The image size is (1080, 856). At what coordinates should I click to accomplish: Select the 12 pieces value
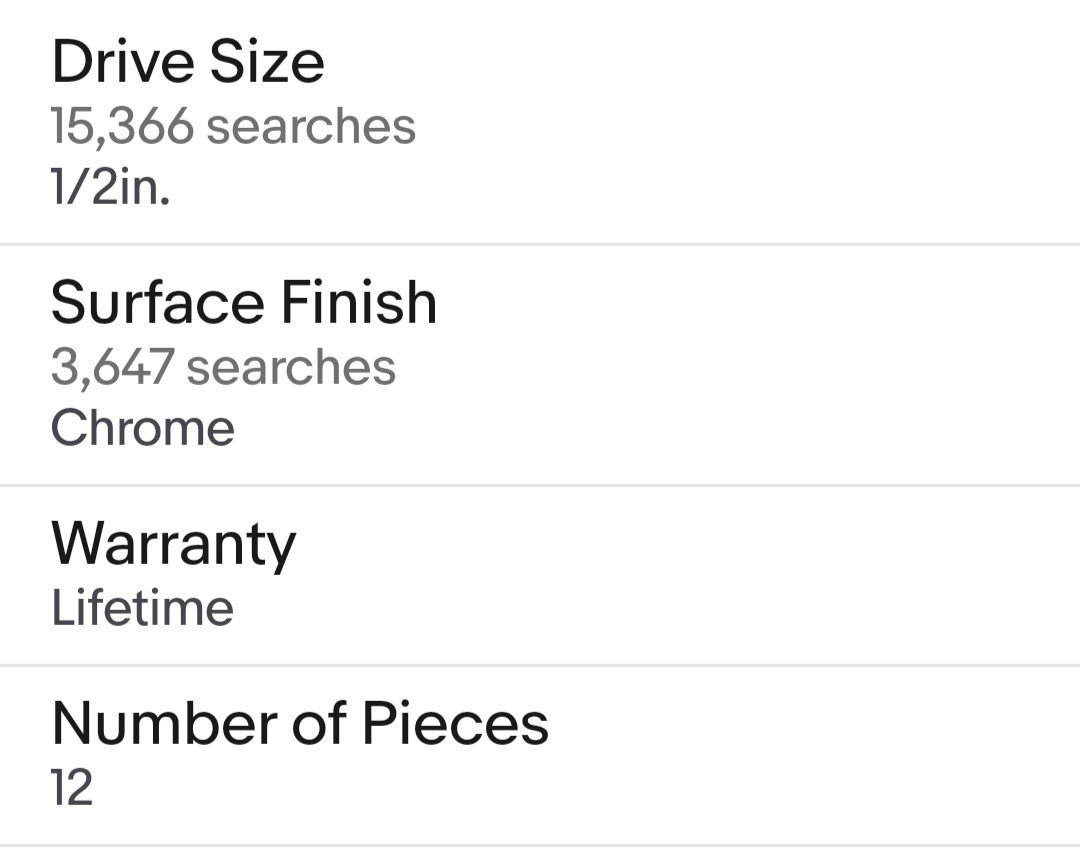72,788
